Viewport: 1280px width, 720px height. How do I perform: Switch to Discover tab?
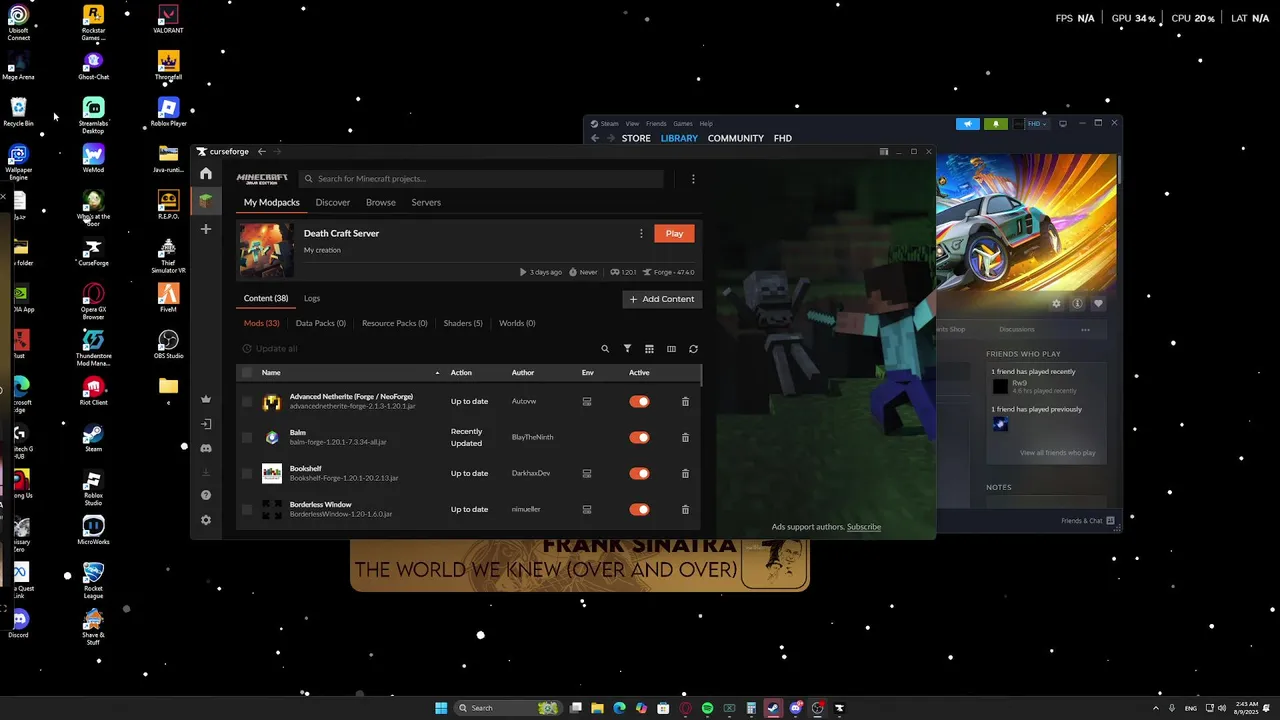point(333,203)
